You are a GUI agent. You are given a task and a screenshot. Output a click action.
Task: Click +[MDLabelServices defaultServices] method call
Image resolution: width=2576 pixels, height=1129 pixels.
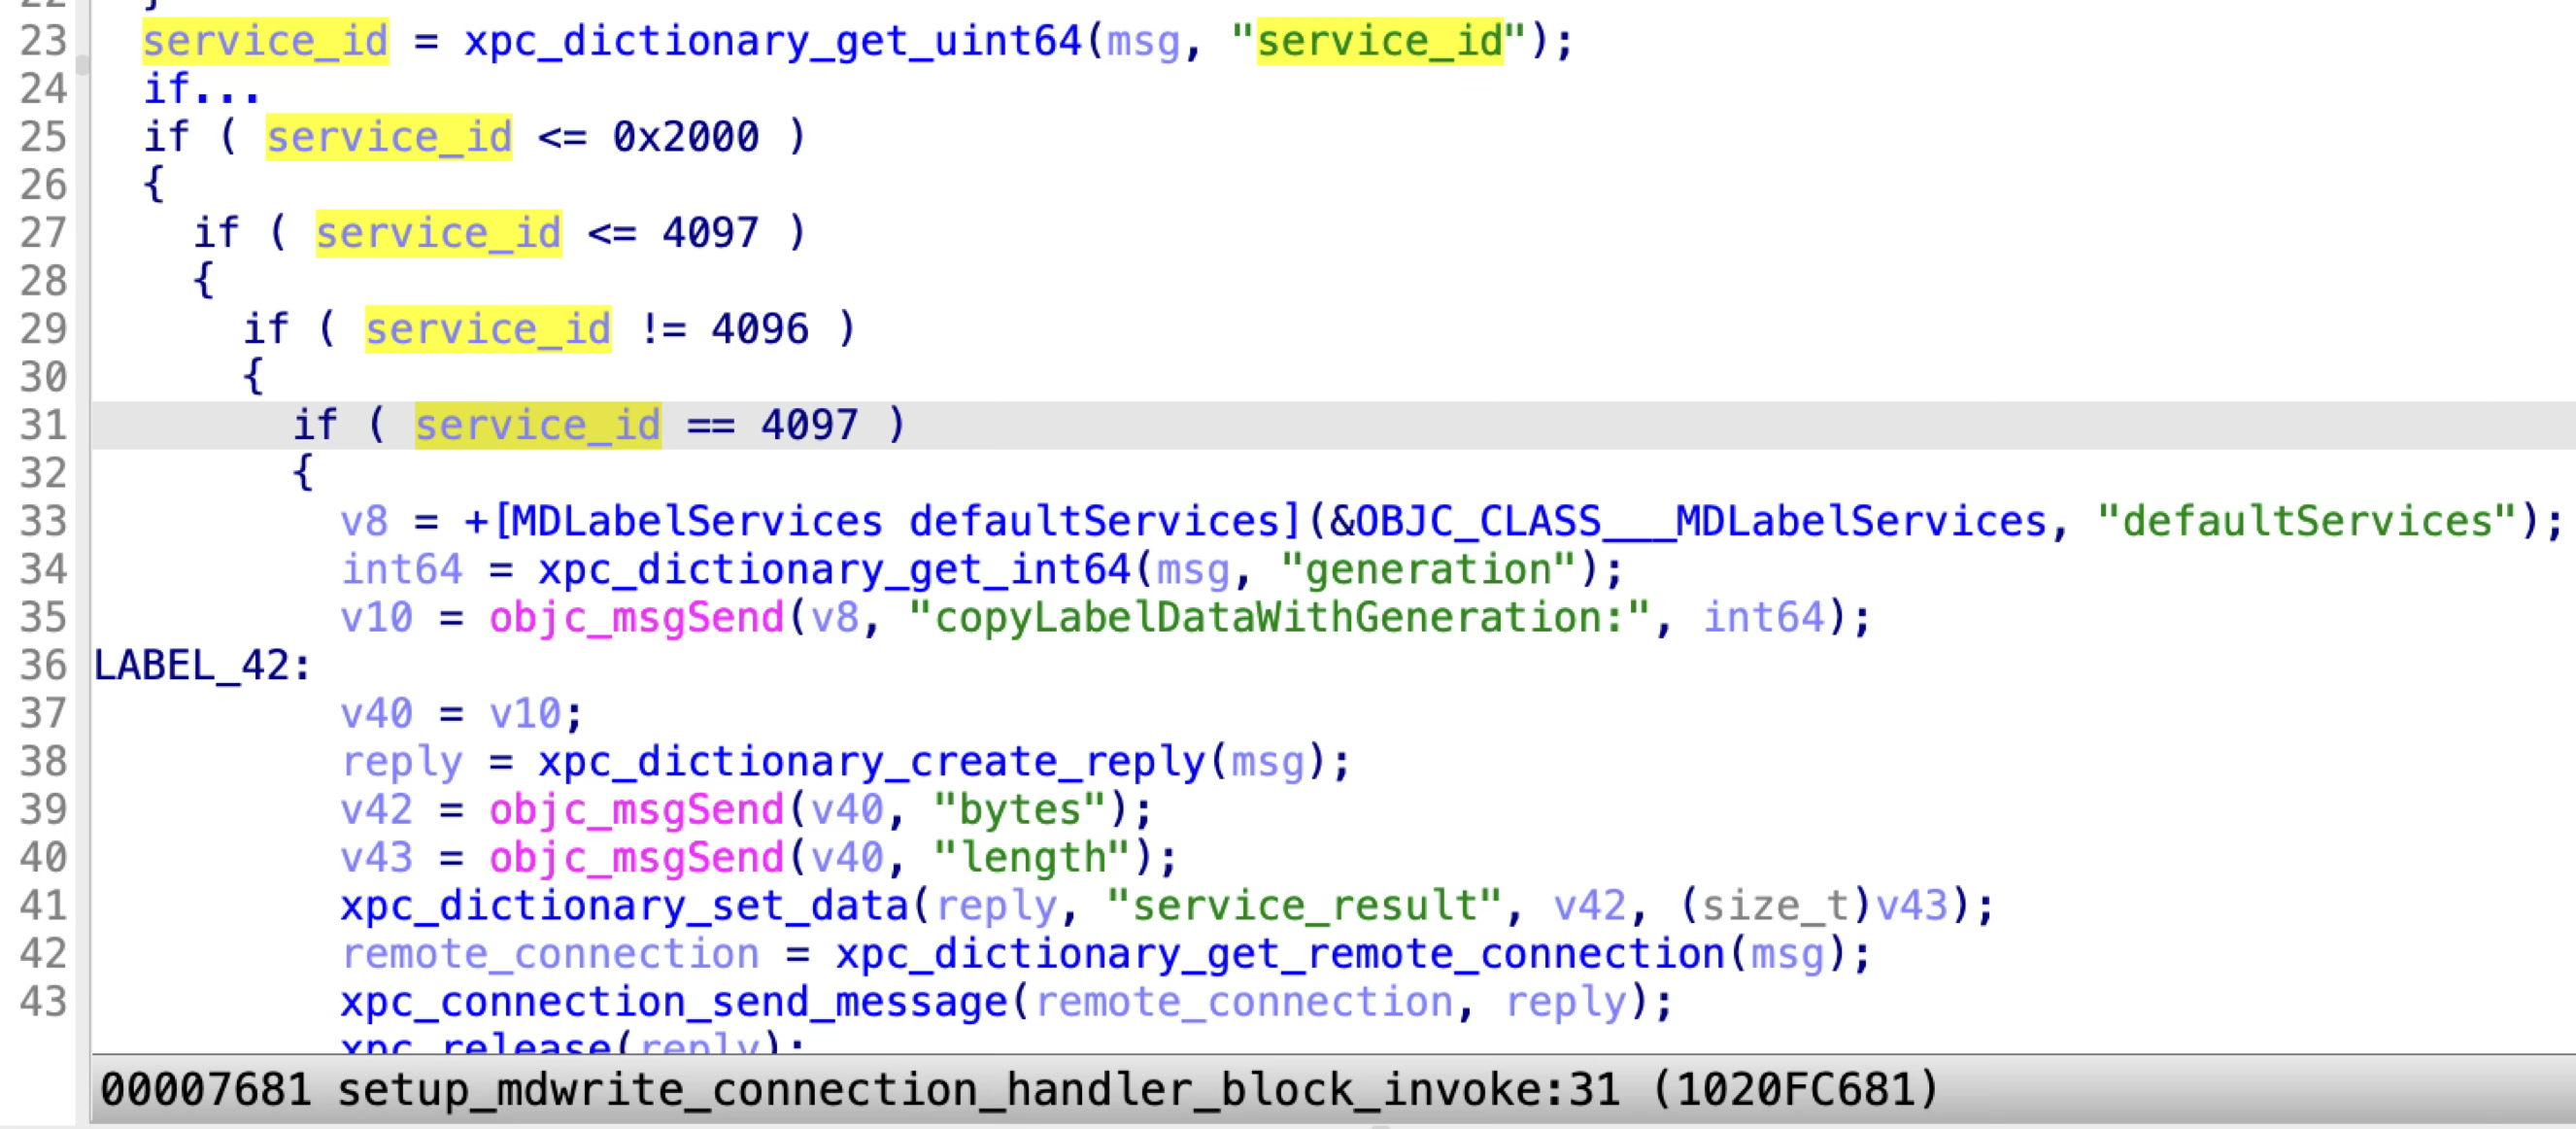[884, 521]
